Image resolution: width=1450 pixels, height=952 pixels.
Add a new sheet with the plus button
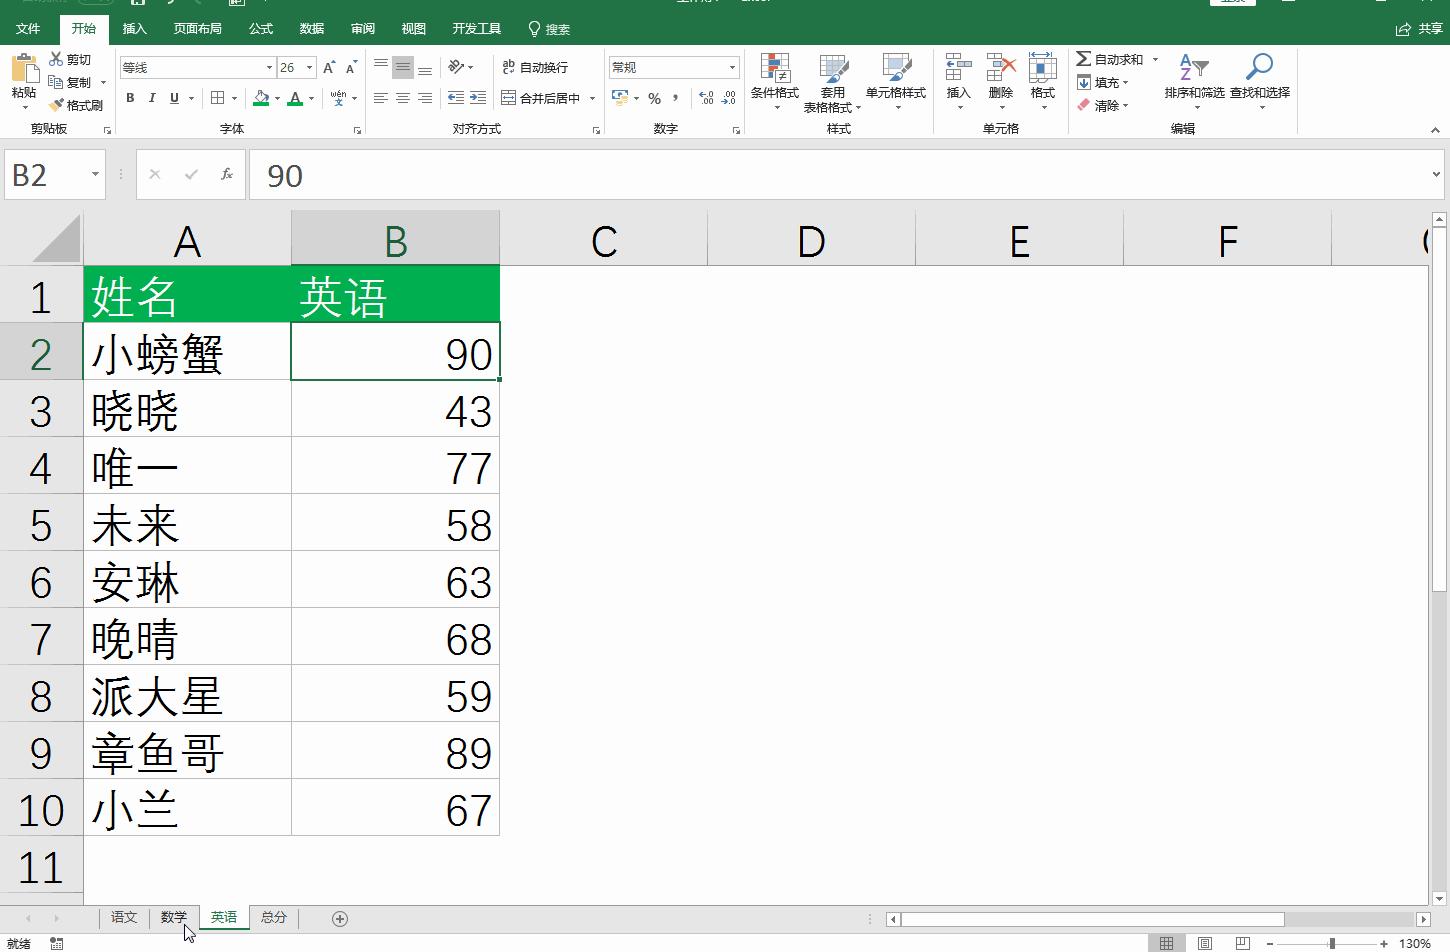pos(339,917)
